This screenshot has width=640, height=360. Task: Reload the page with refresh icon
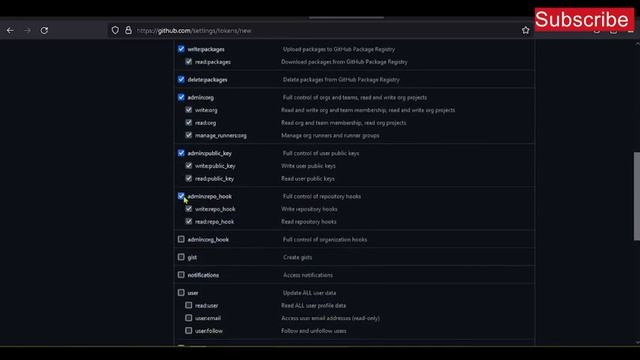[x=44, y=30]
